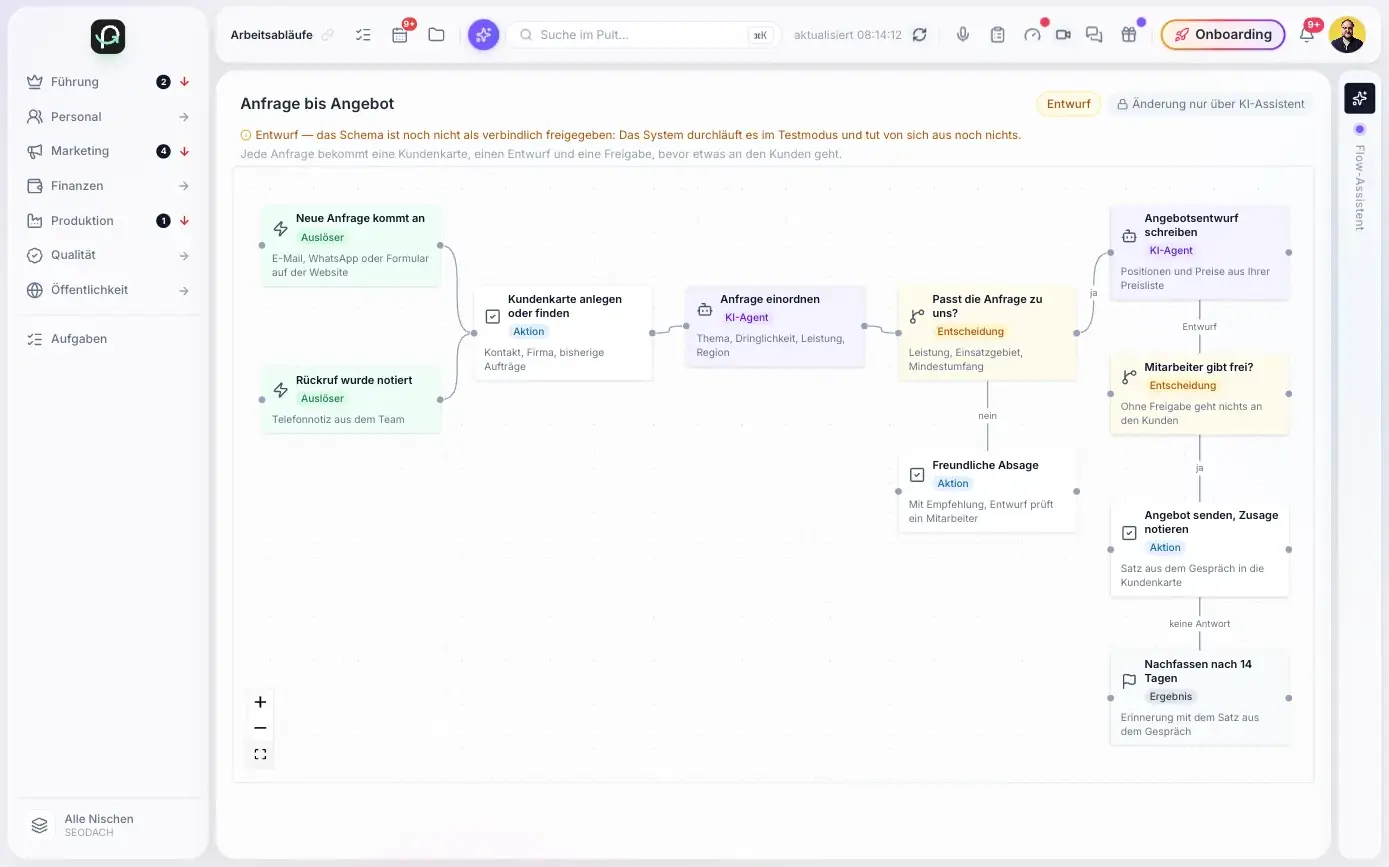1389x867 pixels.
Task: Open the gift icon
Action: [1129, 35]
